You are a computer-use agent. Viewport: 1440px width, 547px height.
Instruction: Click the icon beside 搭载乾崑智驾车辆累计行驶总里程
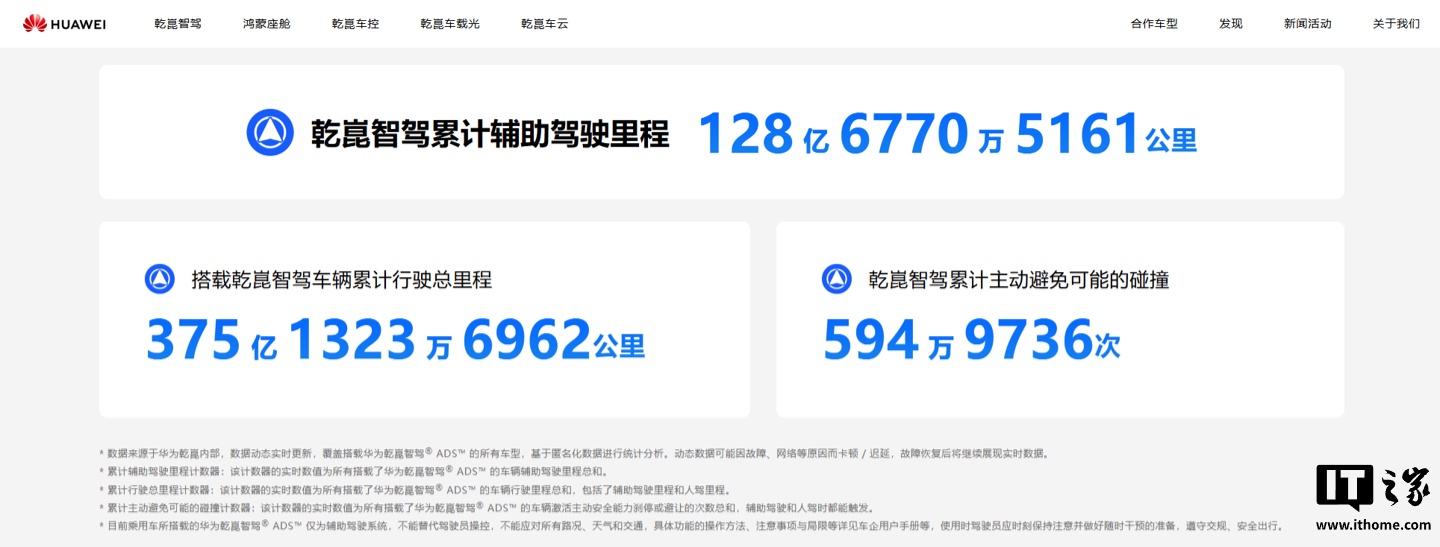(160, 279)
